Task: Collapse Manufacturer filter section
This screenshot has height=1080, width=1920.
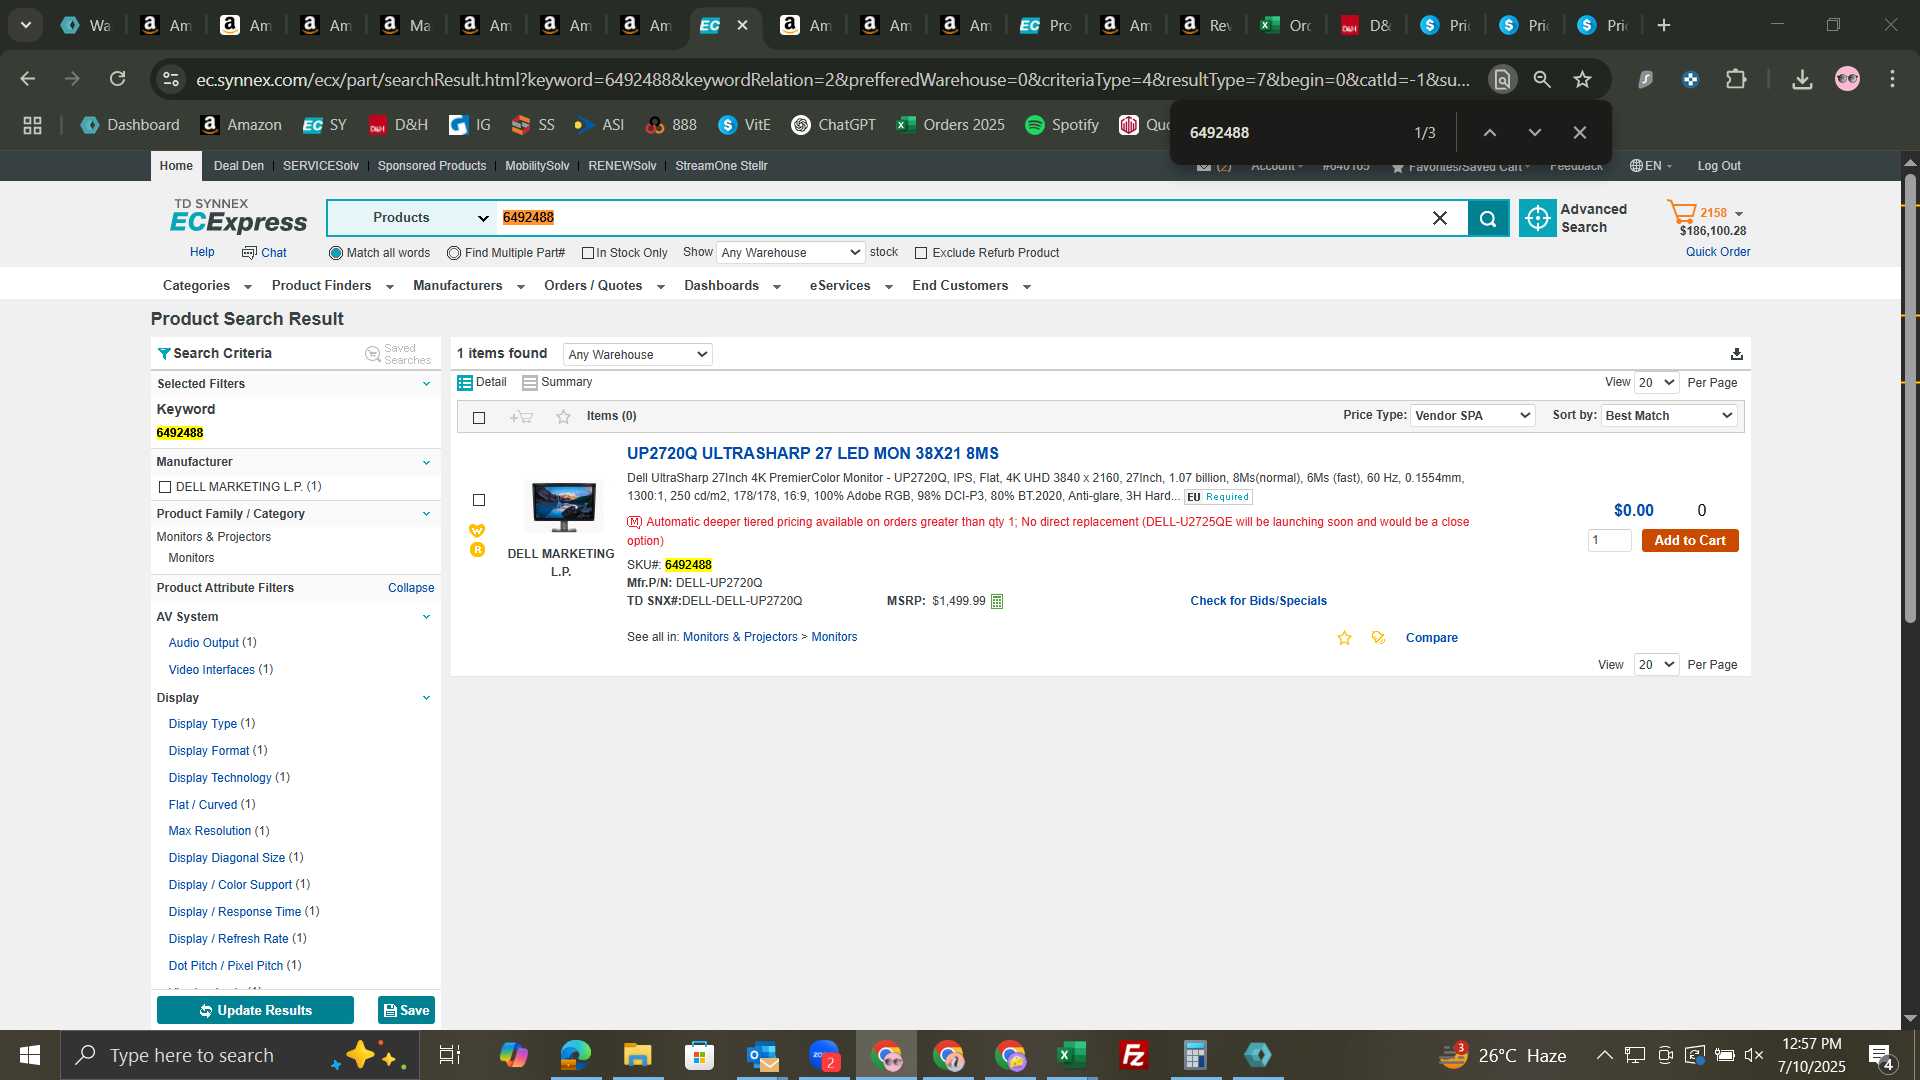Action: [426, 463]
